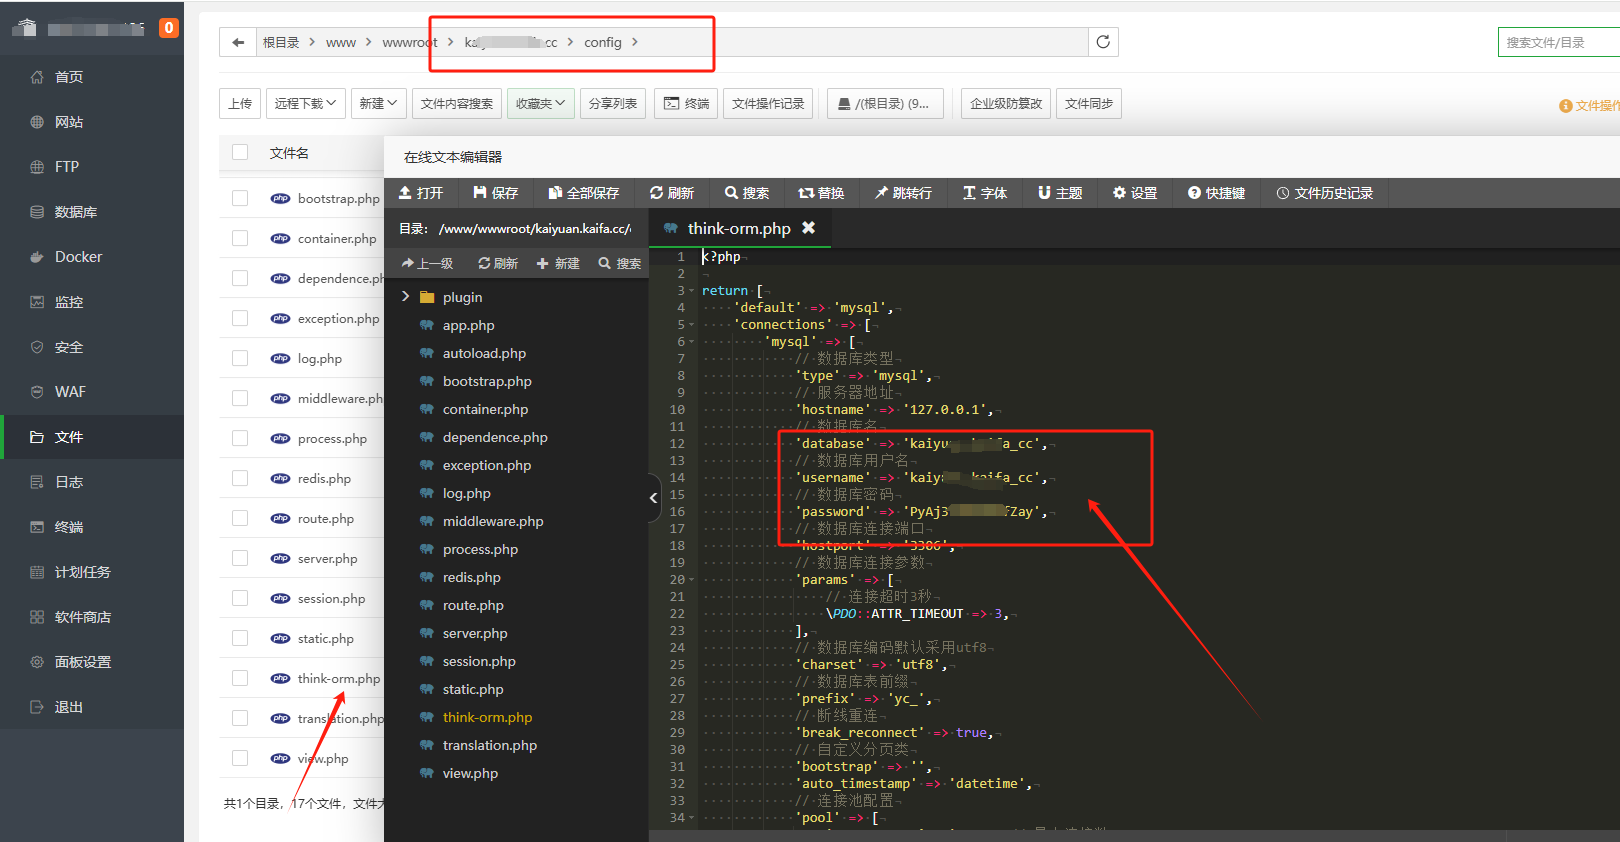The image size is (1620, 842).
Task: Tick the checkbox for redis.php
Action: tap(240, 478)
